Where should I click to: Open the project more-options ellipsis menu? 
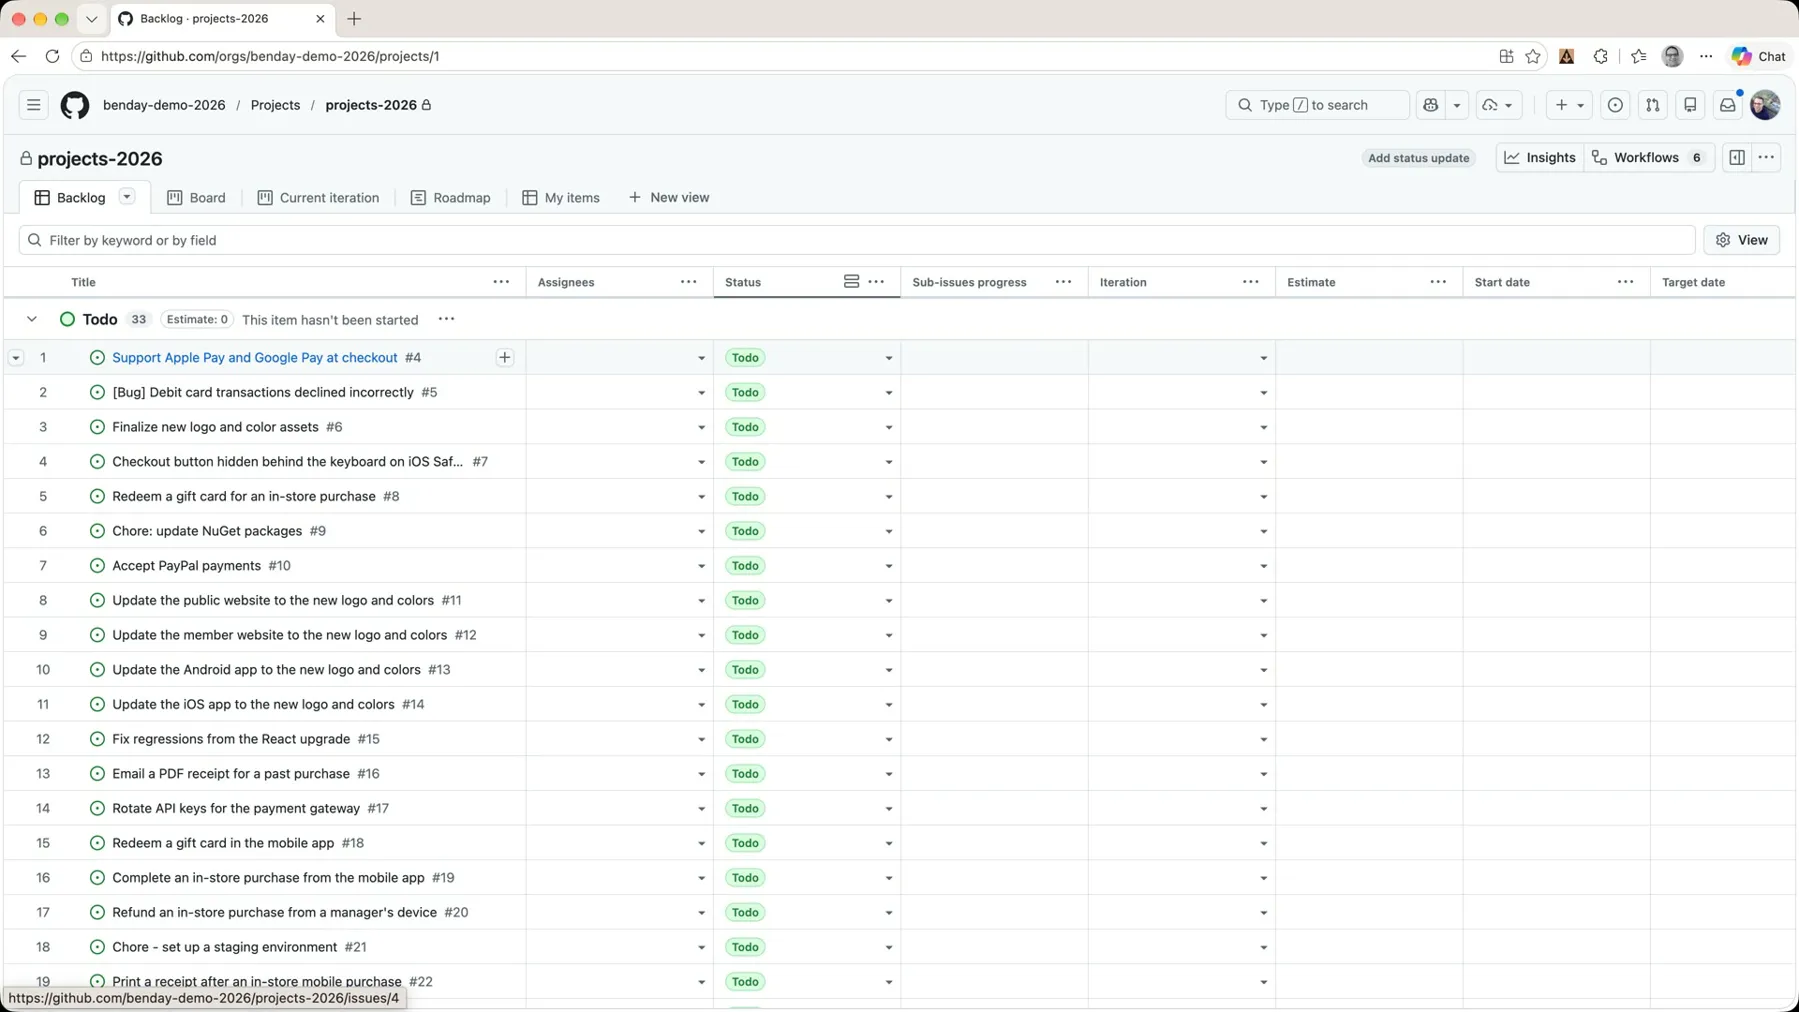click(x=1767, y=158)
